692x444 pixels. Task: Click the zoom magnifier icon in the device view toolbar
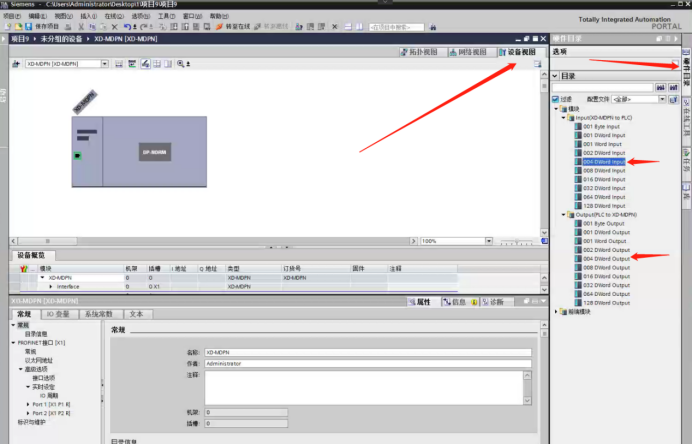[x=181, y=64]
